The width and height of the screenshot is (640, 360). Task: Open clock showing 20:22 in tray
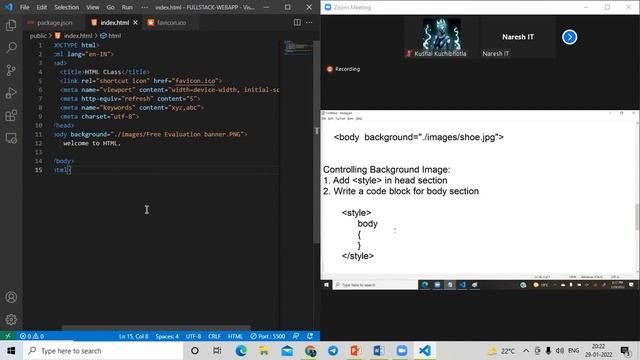click(598, 351)
